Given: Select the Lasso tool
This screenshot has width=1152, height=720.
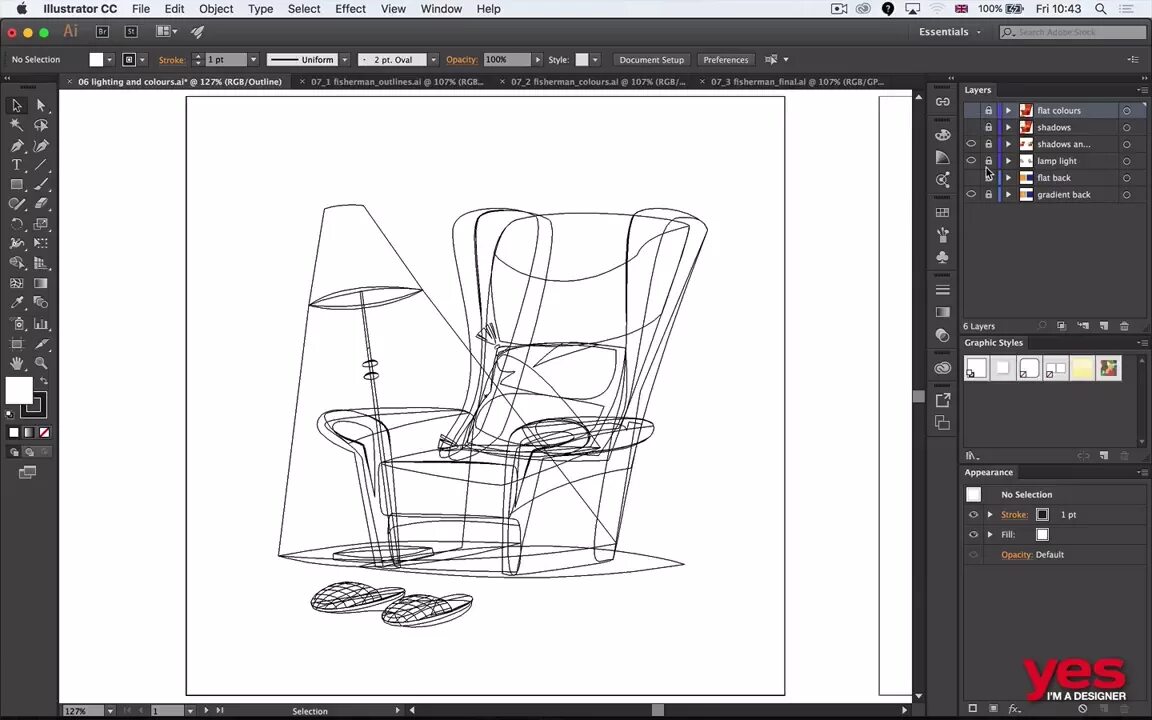Looking at the screenshot, I should click(41, 126).
